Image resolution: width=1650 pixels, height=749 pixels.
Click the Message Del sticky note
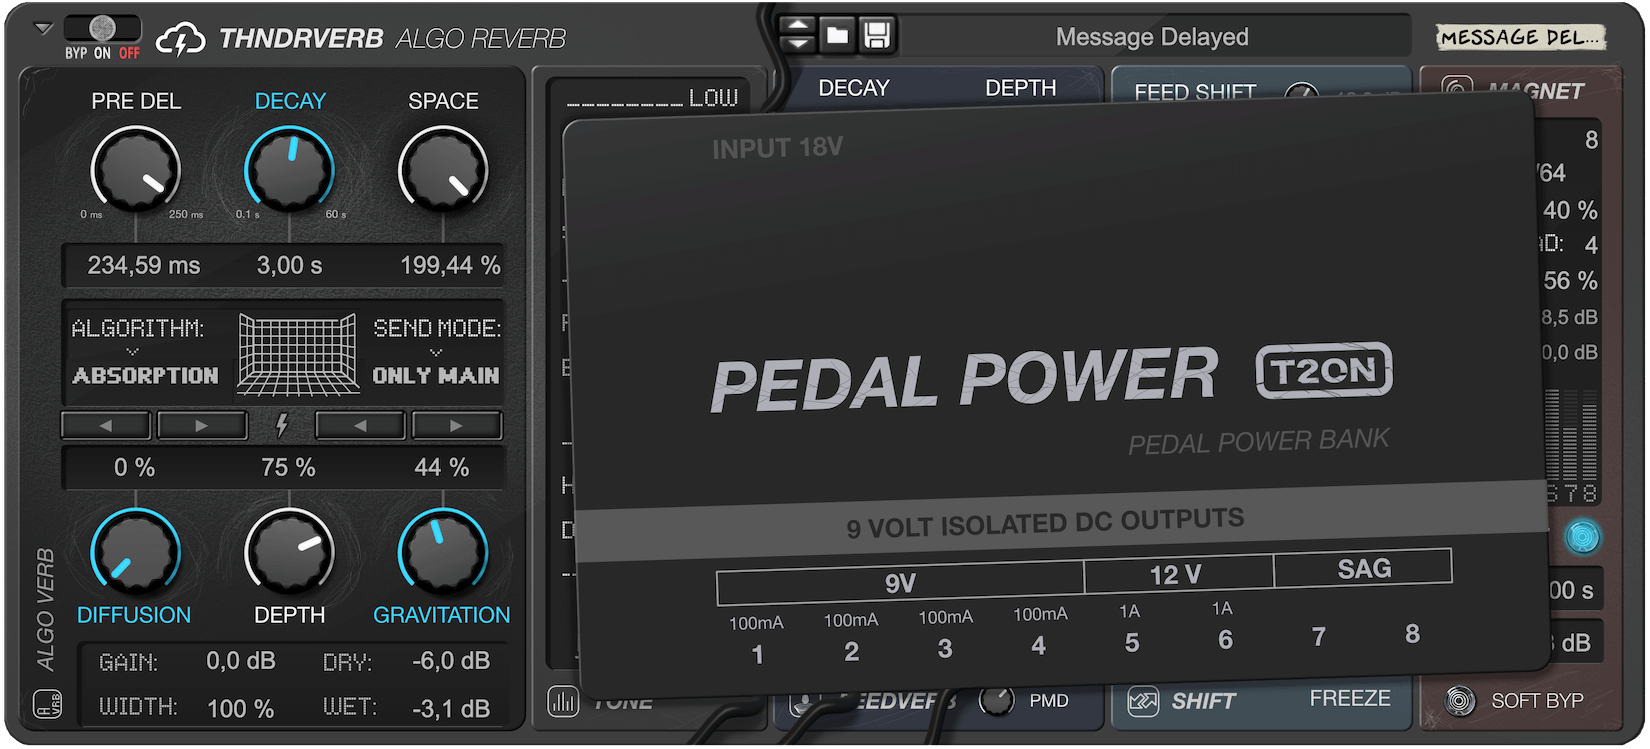1520,38
